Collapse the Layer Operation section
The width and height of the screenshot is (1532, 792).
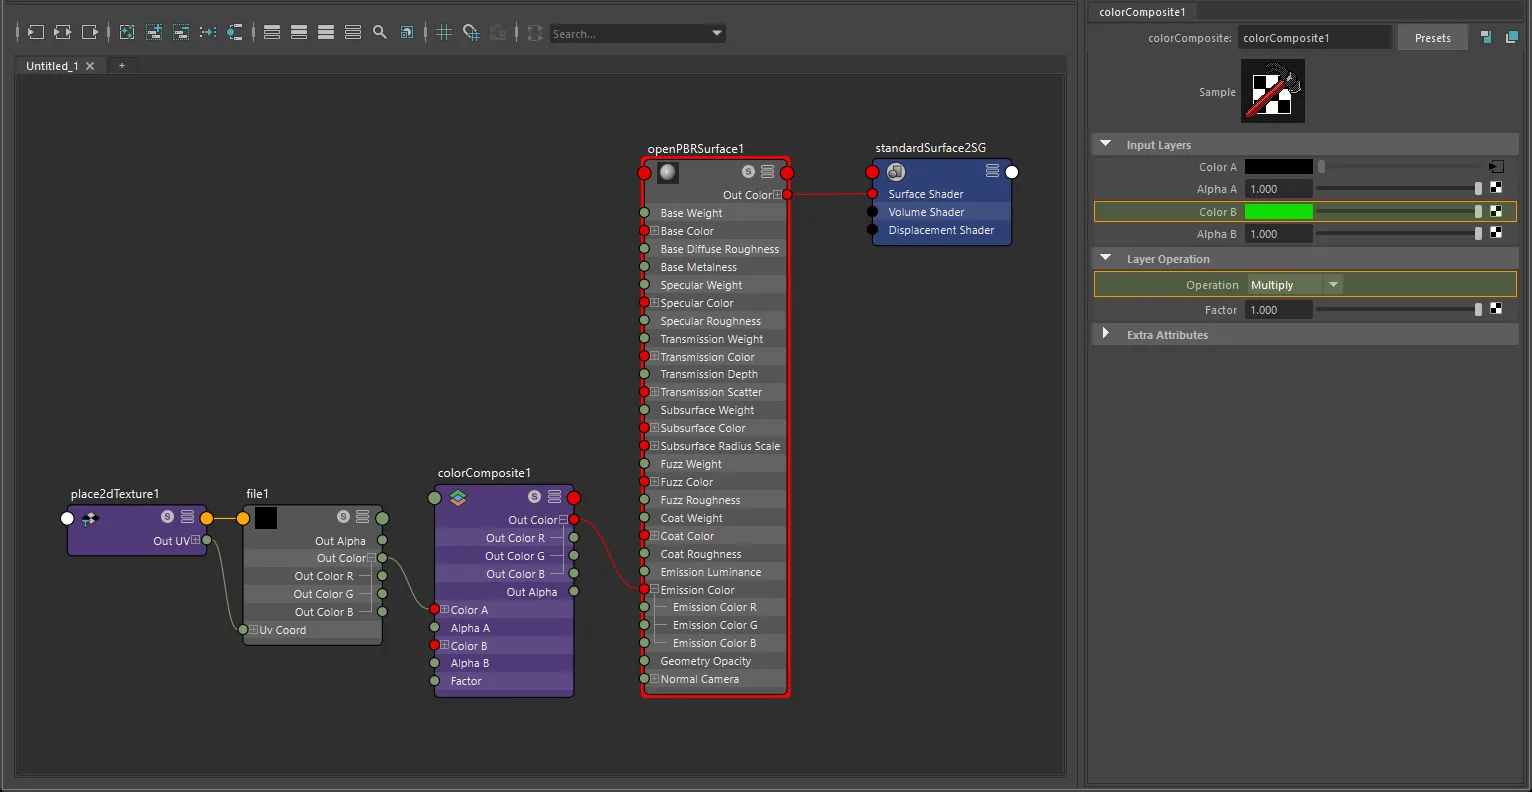click(1106, 258)
